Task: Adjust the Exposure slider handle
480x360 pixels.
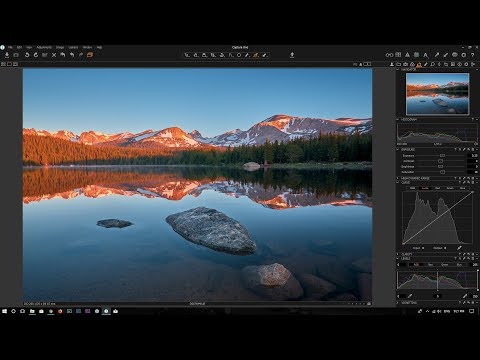Action: pyautogui.click(x=442, y=156)
